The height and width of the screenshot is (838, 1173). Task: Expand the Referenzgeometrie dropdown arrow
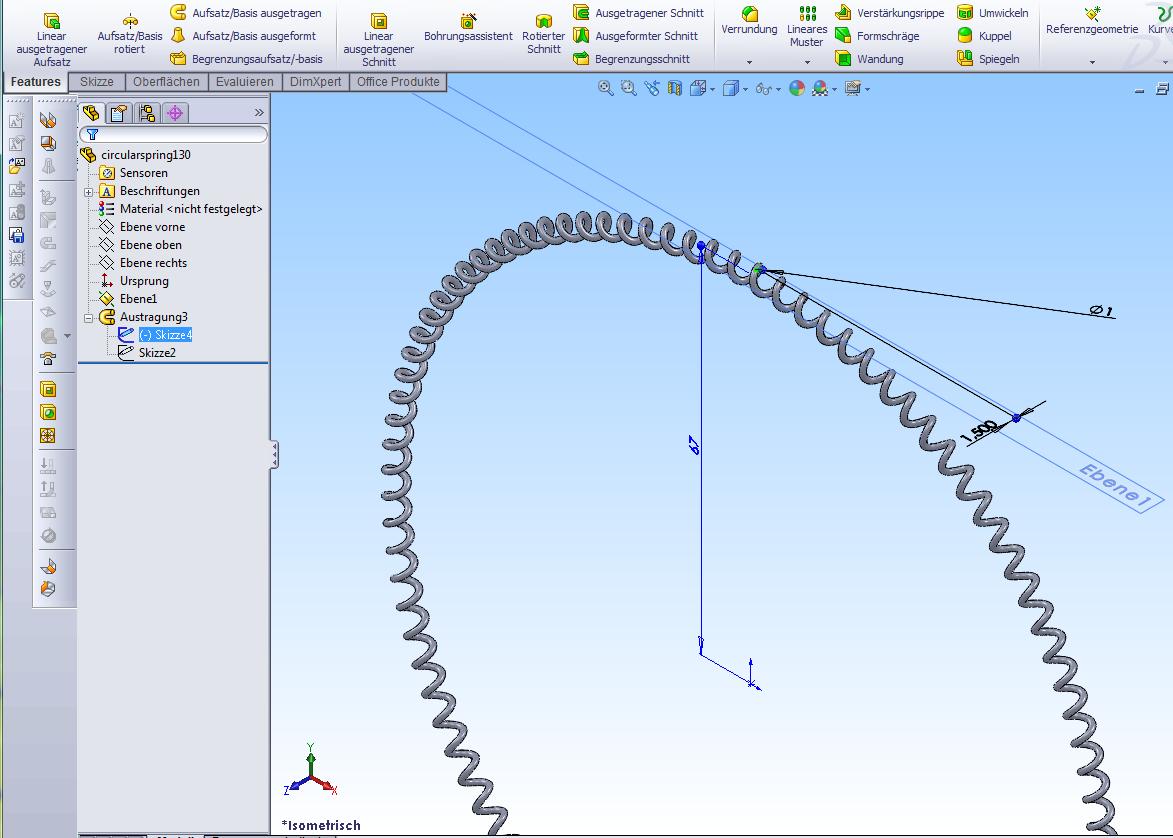1091,62
